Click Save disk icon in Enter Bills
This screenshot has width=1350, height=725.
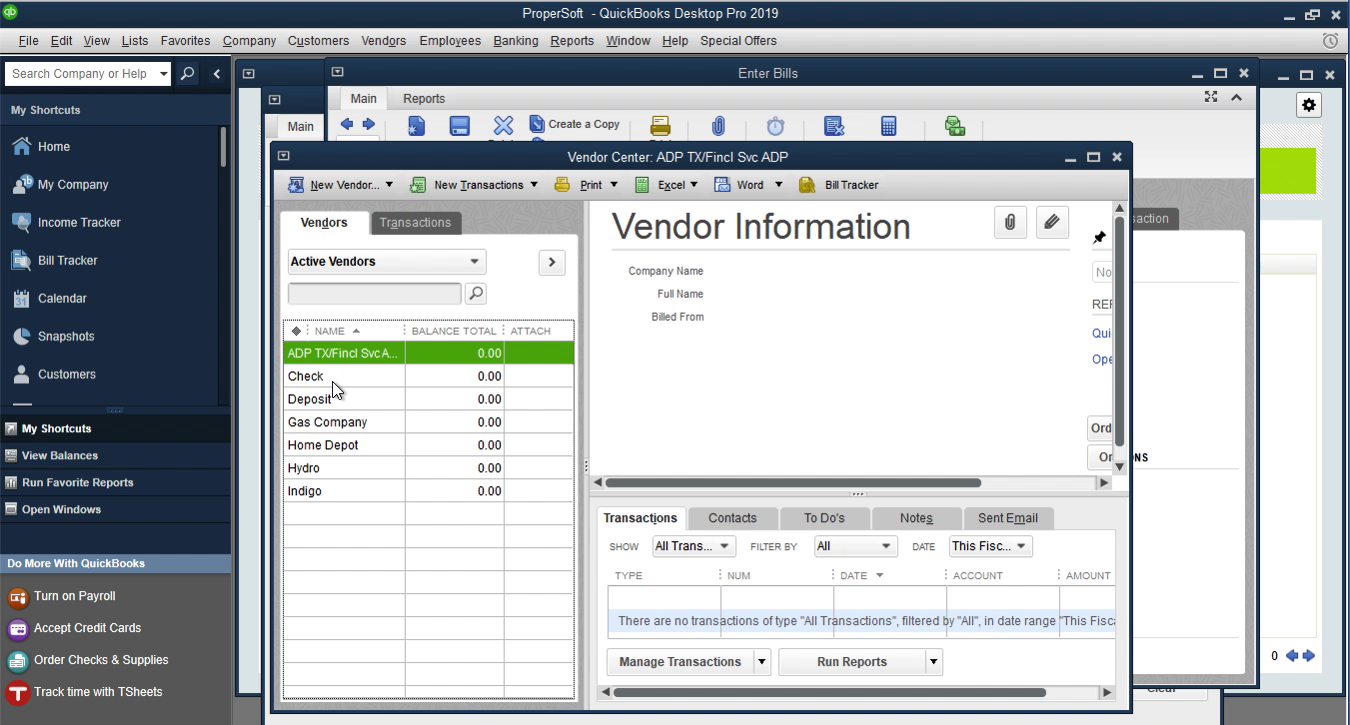[459, 126]
